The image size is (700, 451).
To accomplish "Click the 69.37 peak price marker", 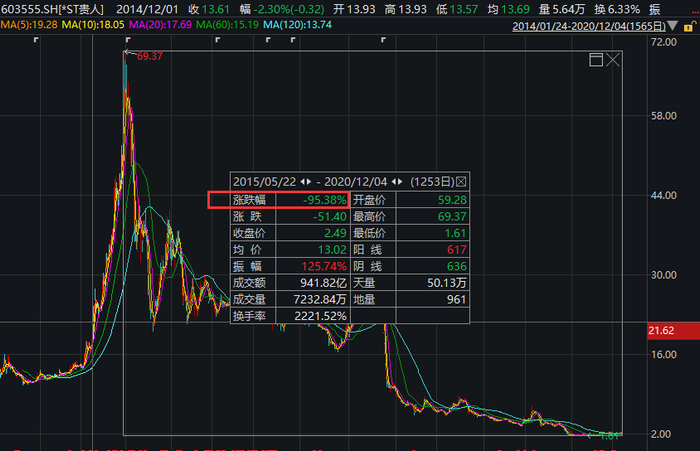I will 150,56.
